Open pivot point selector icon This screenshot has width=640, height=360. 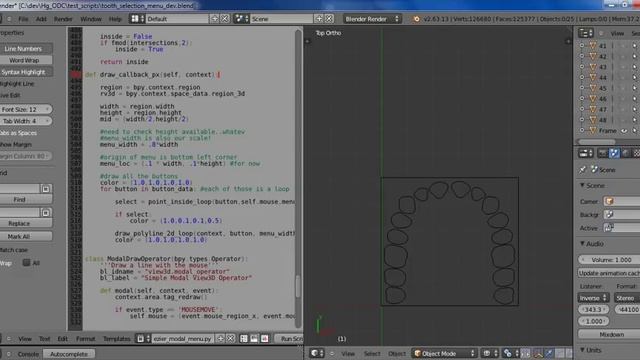[x=510, y=353]
